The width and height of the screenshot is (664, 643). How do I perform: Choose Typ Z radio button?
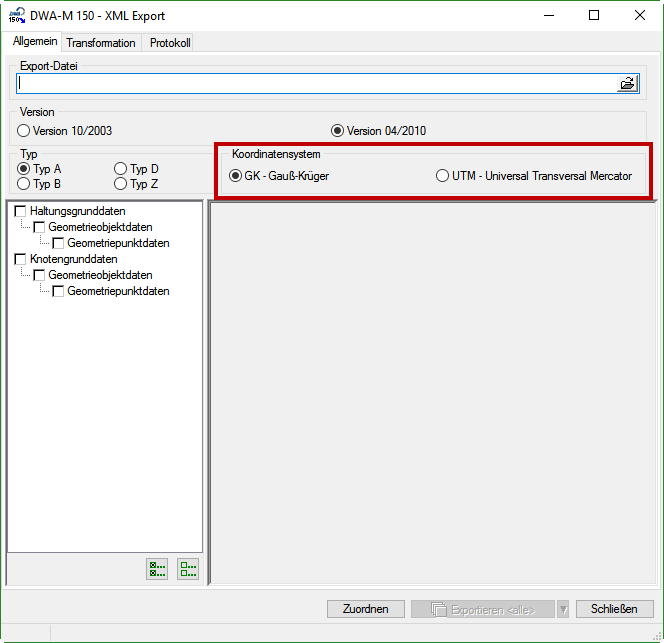[121, 184]
